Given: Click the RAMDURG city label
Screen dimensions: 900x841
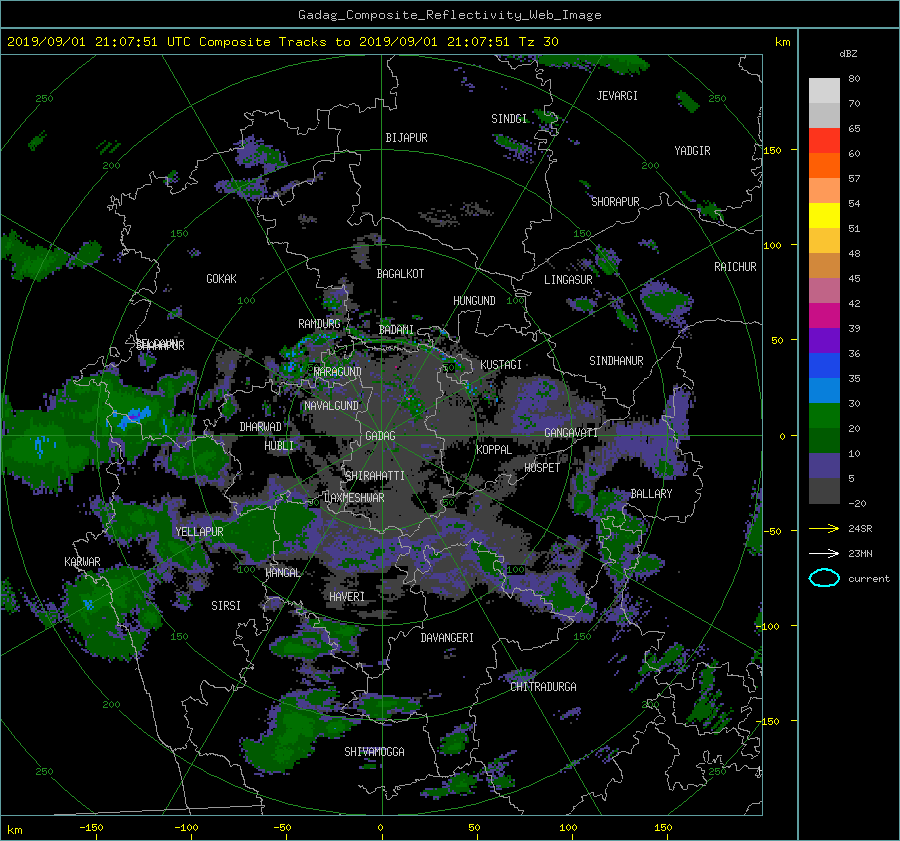Looking at the screenshot, I should coord(319,324).
